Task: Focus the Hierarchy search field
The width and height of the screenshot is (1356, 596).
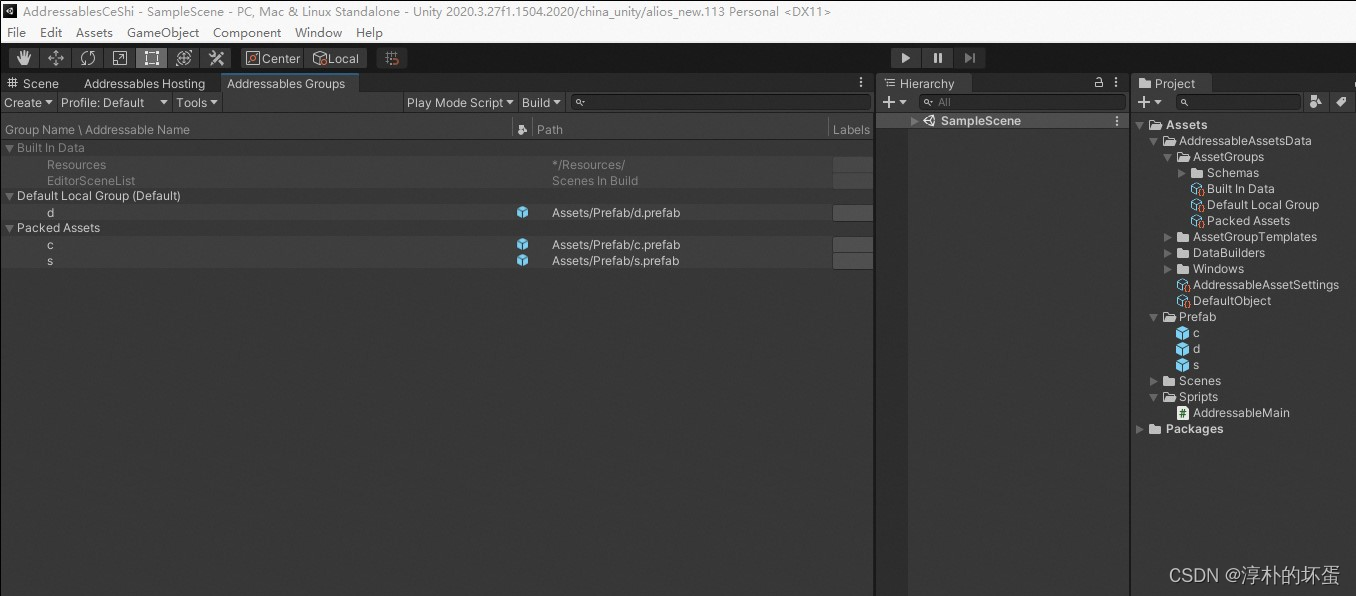Action: pos(1022,102)
